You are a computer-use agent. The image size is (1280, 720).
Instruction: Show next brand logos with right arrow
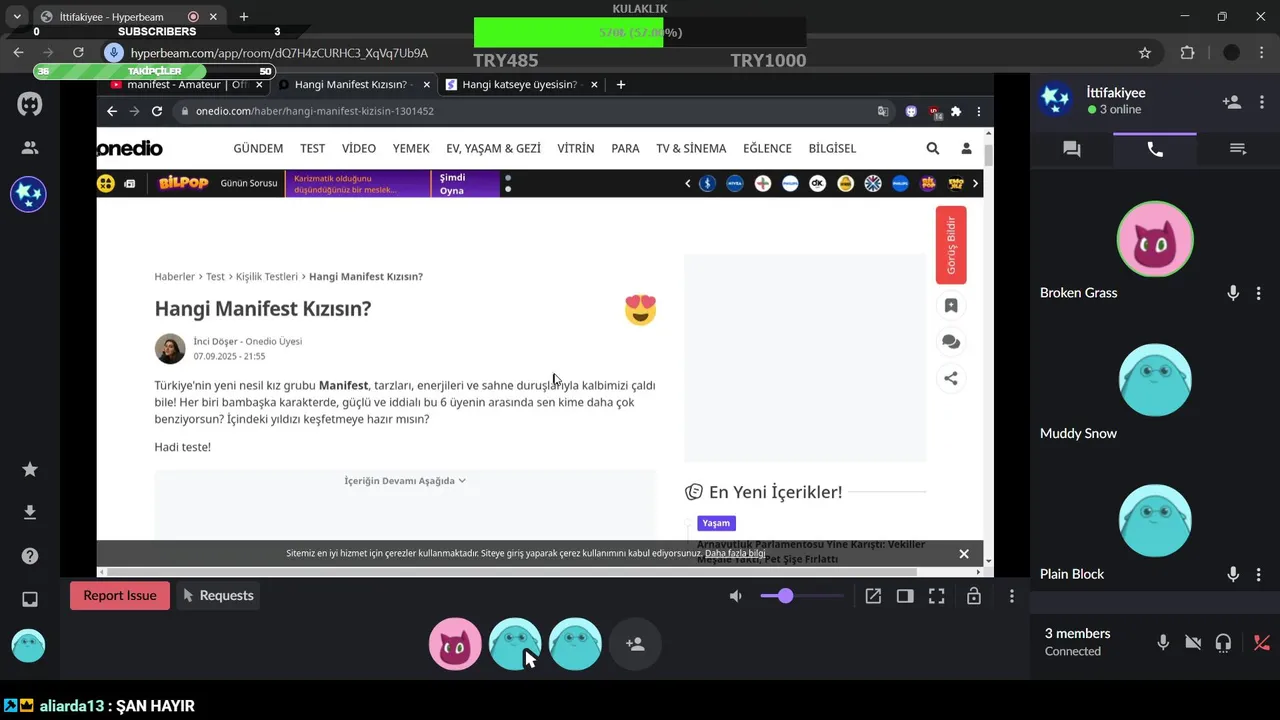click(x=976, y=184)
